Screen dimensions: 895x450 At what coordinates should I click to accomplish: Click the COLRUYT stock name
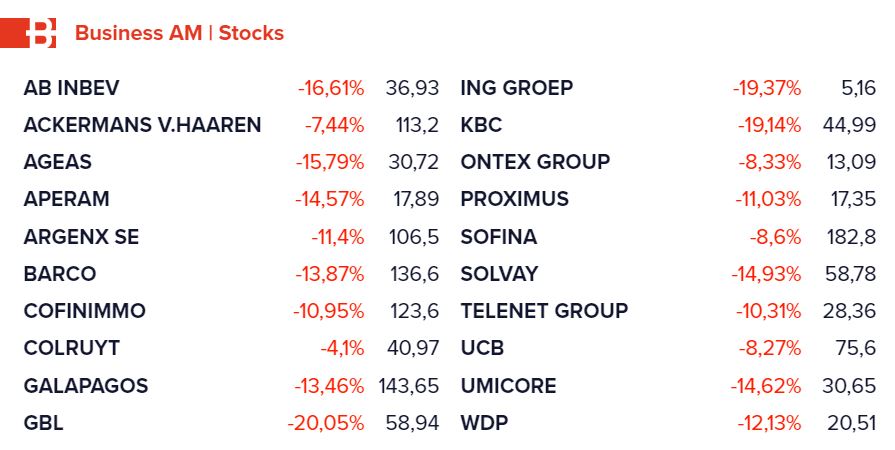(71, 349)
